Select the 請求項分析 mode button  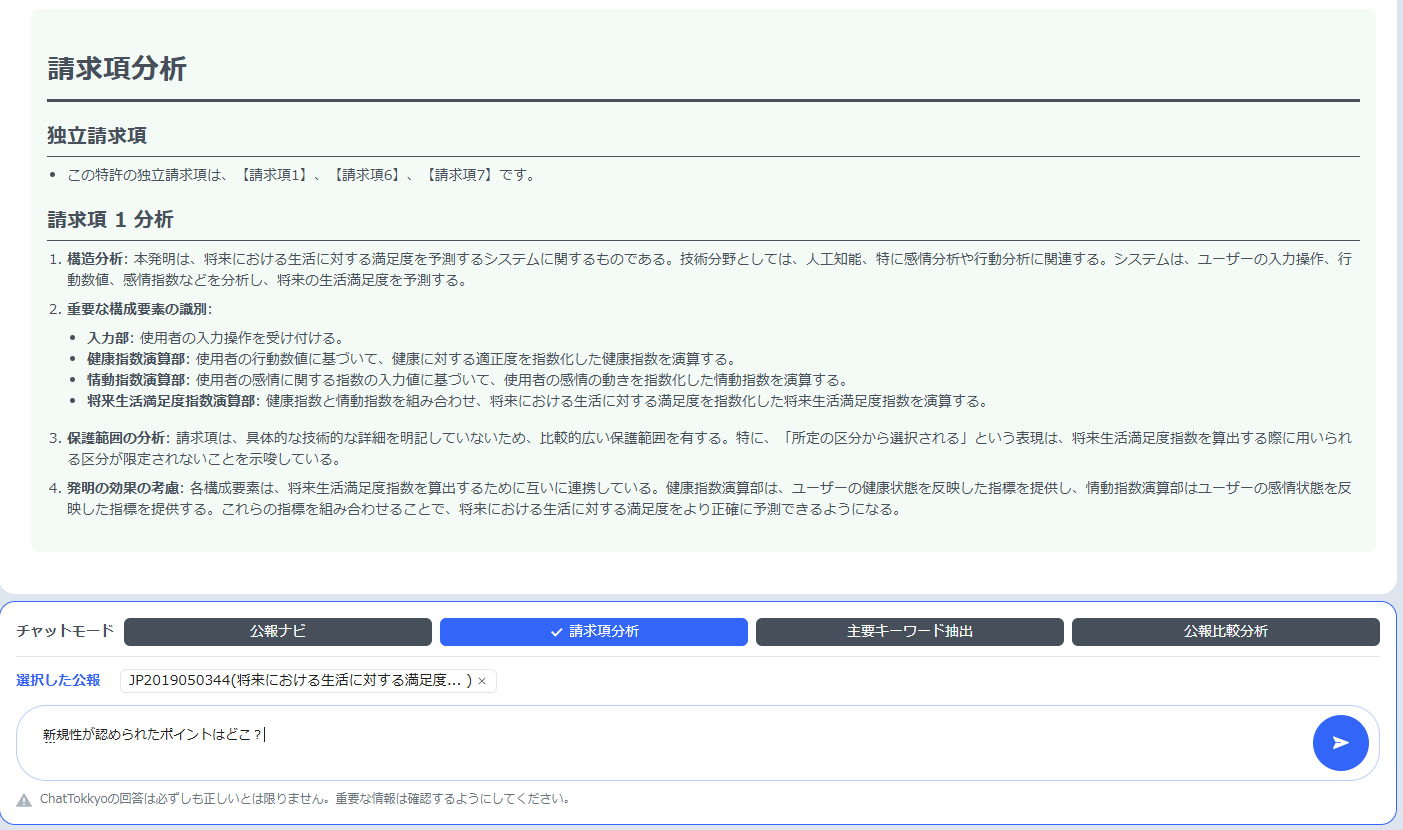pos(593,631)
